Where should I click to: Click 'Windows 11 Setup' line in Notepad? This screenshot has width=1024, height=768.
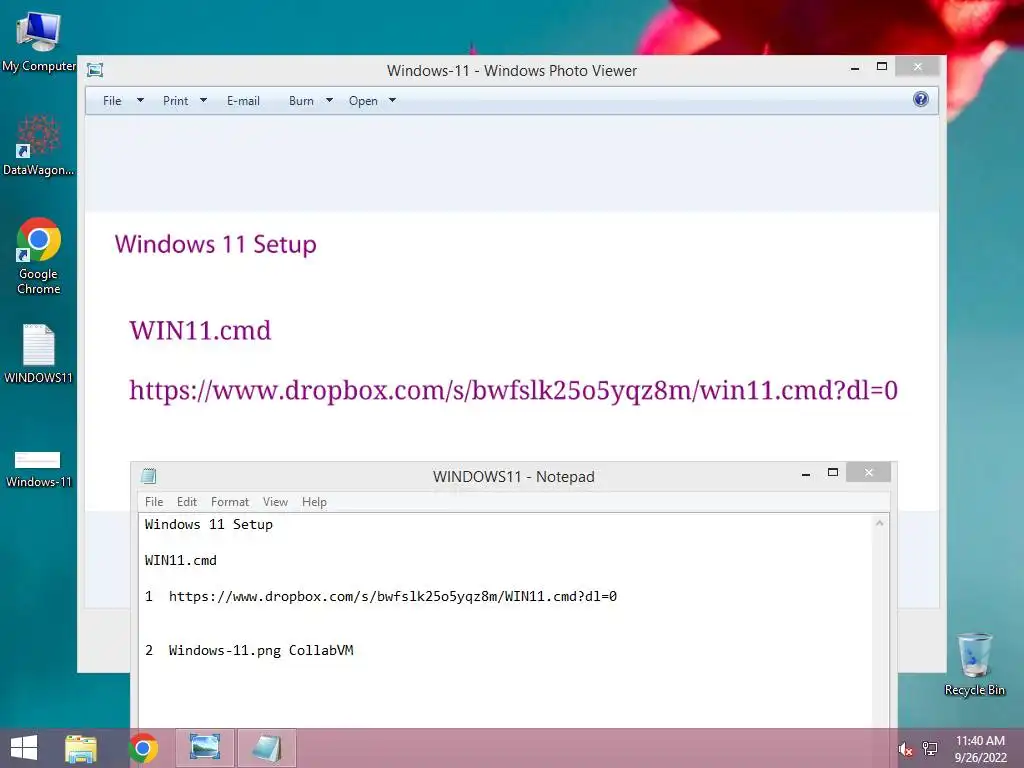(209, 524)
